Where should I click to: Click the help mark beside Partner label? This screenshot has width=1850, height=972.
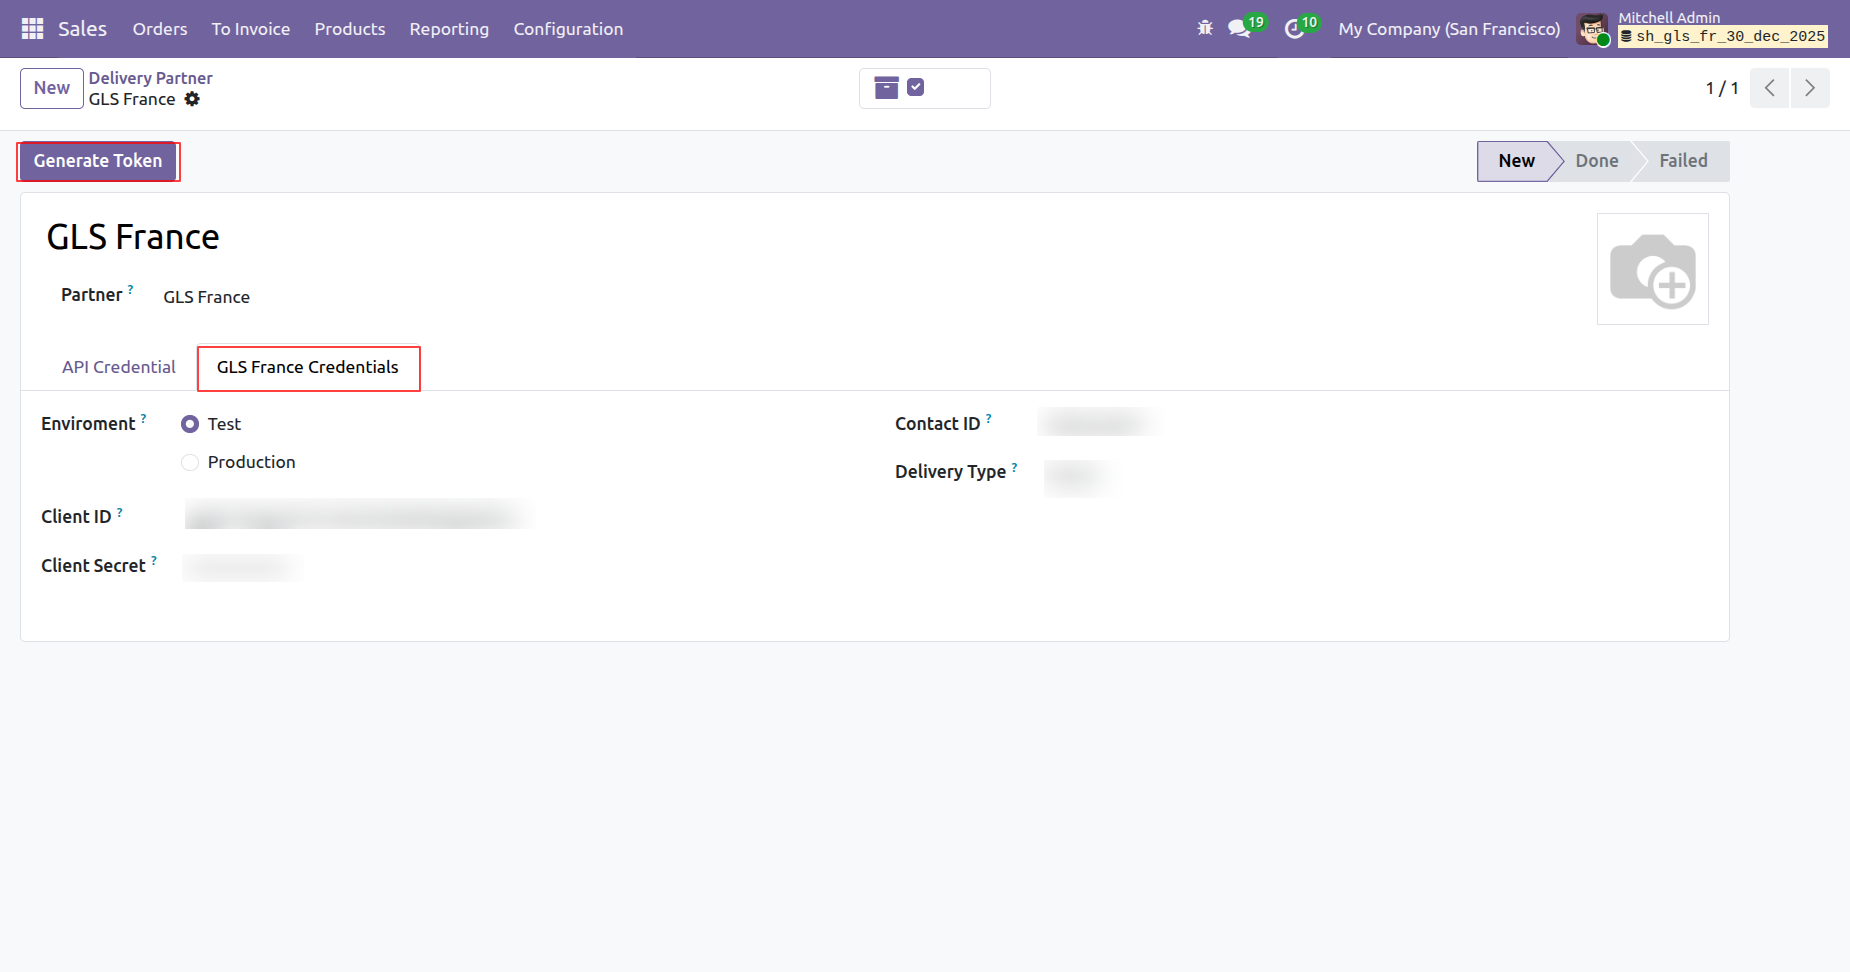coord(130,289)
